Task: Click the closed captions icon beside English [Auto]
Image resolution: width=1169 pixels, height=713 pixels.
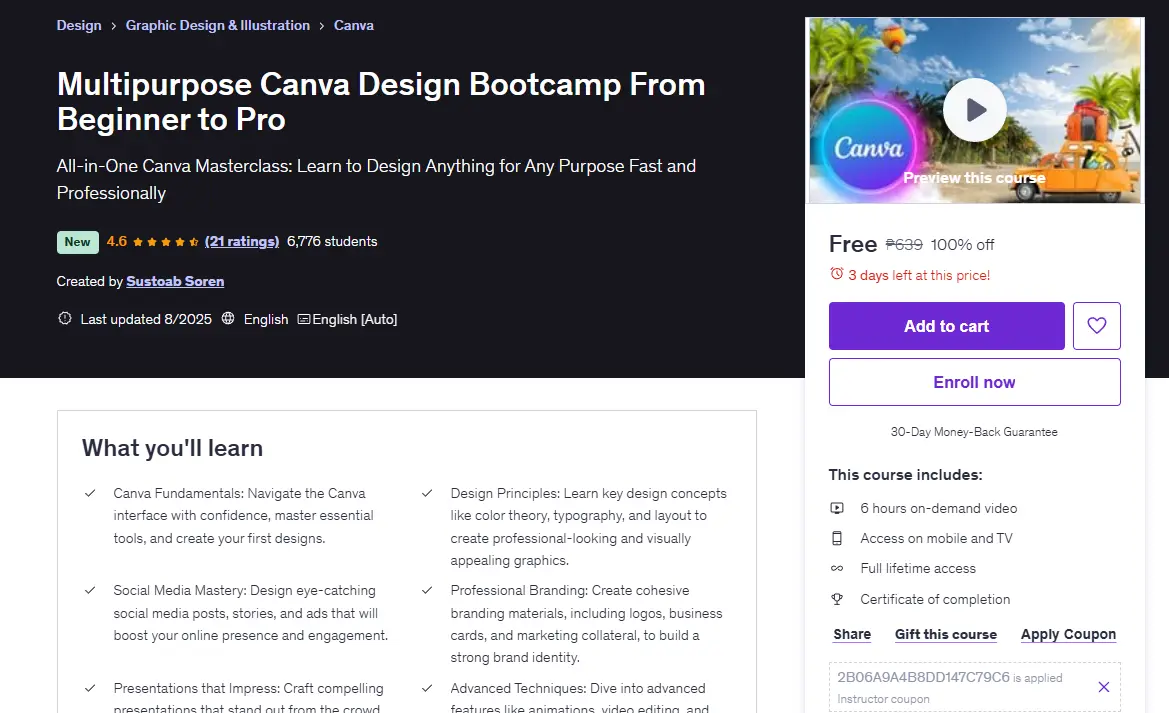Action: pos(303,319)
